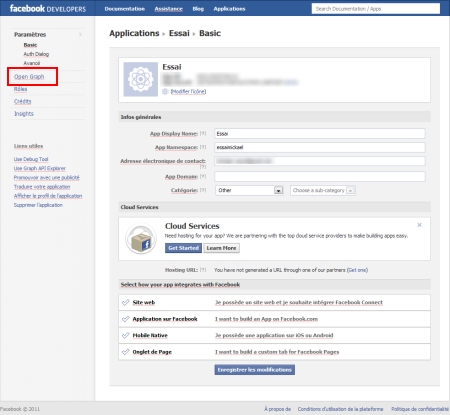
Task: Open Applications in the top navigation
Action: [229, 9]
